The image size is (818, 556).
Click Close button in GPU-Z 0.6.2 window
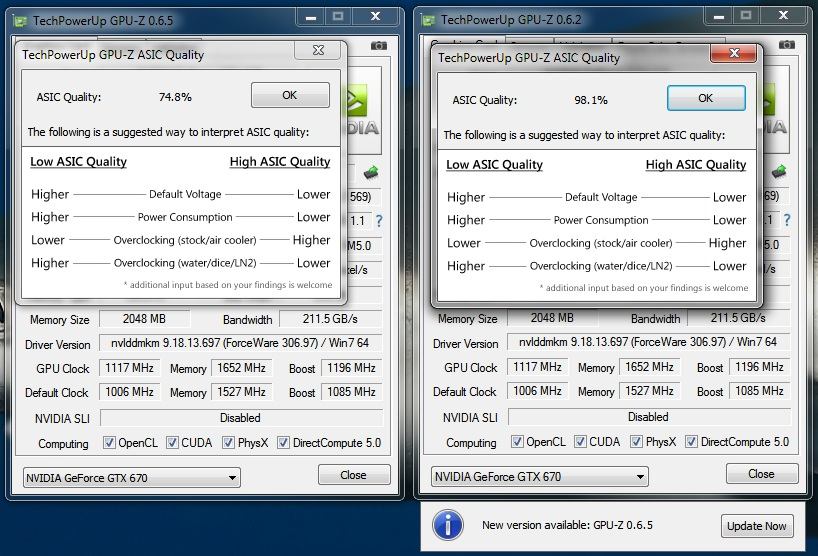[762, 474]
